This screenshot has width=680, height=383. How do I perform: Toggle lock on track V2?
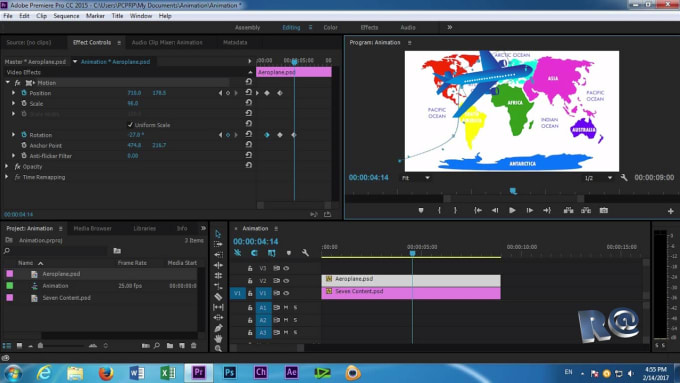pos(250,281)
